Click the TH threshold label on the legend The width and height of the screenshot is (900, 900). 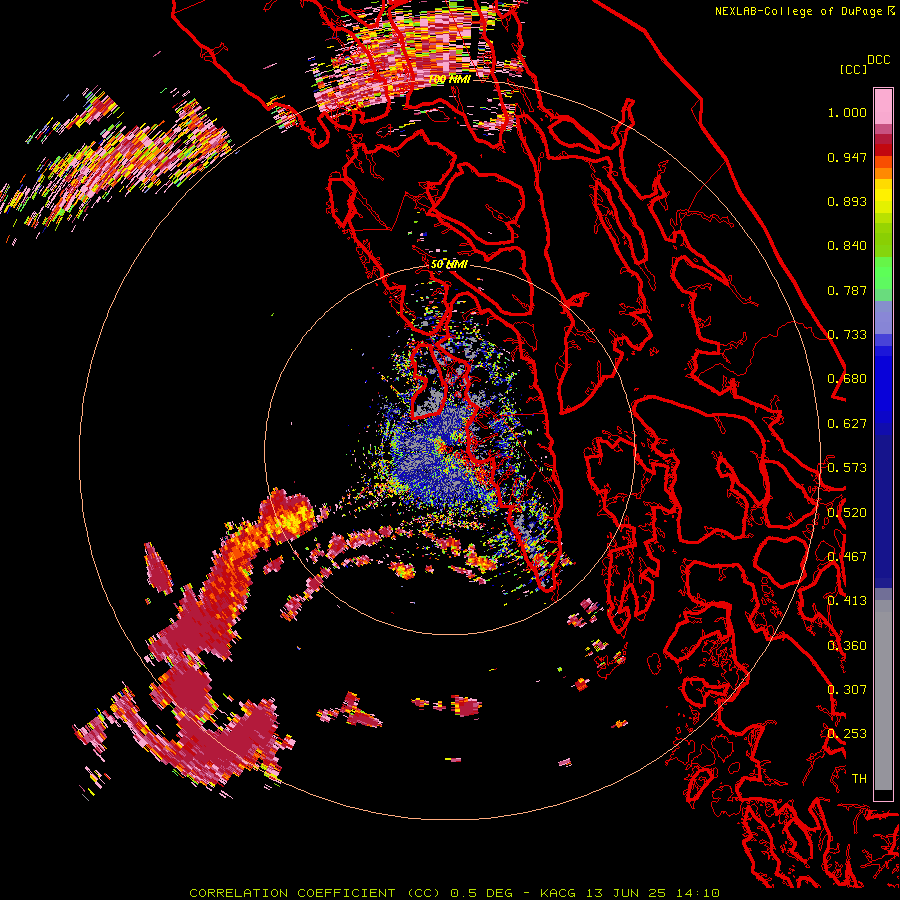pyautogui.click(x=859, y=779)
